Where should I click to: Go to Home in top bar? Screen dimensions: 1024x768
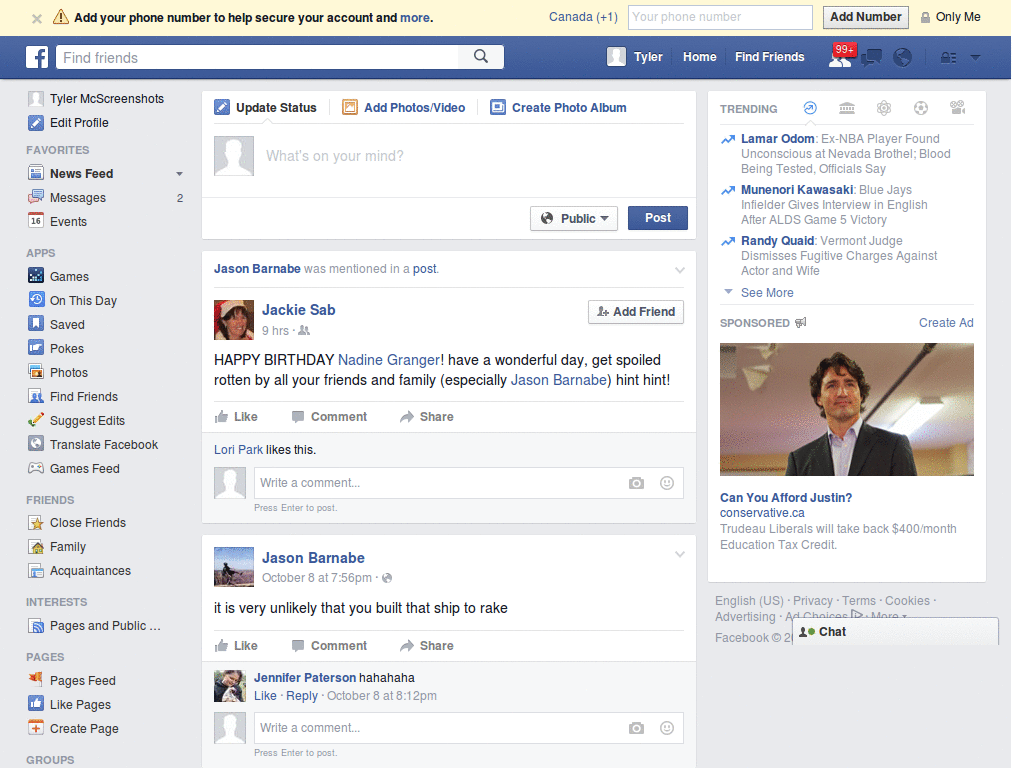coord(699,57)
